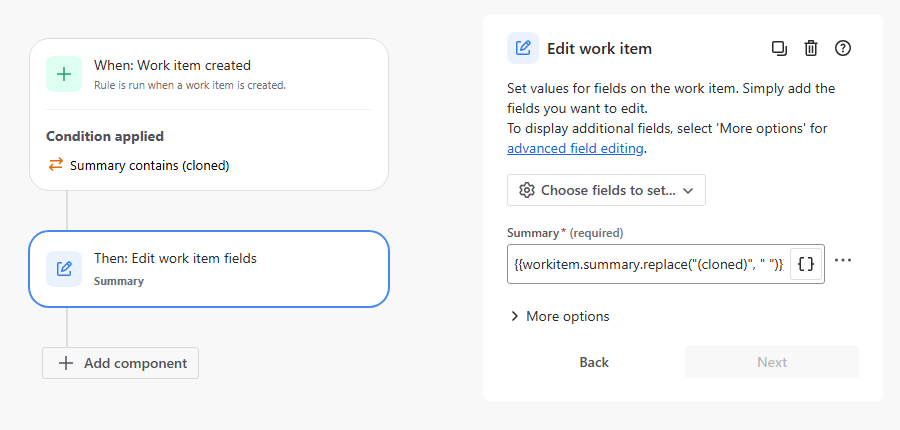
Task: Click the pencil icon on the Then card
Action: pos(64,269)
